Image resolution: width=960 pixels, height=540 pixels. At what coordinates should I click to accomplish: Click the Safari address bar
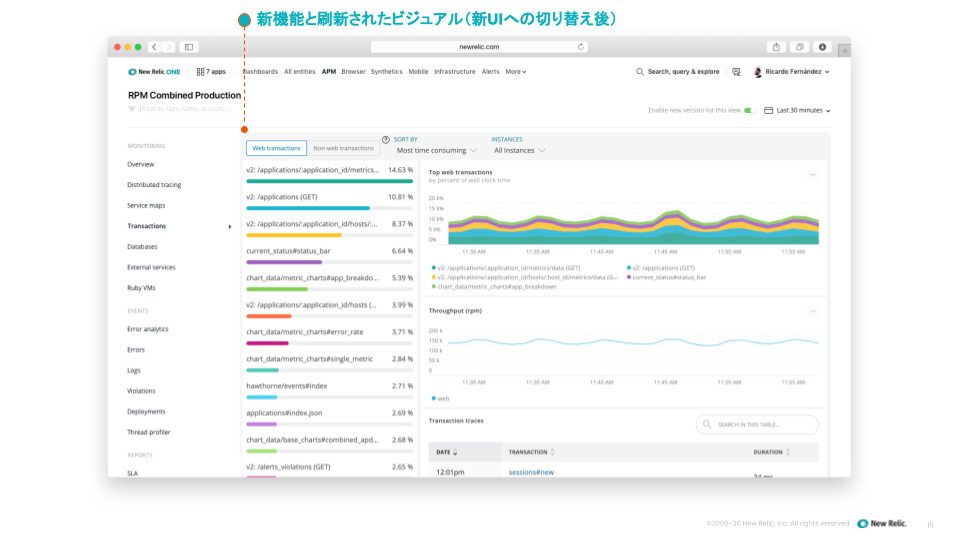pyautogui.click(x=479, y=47)
